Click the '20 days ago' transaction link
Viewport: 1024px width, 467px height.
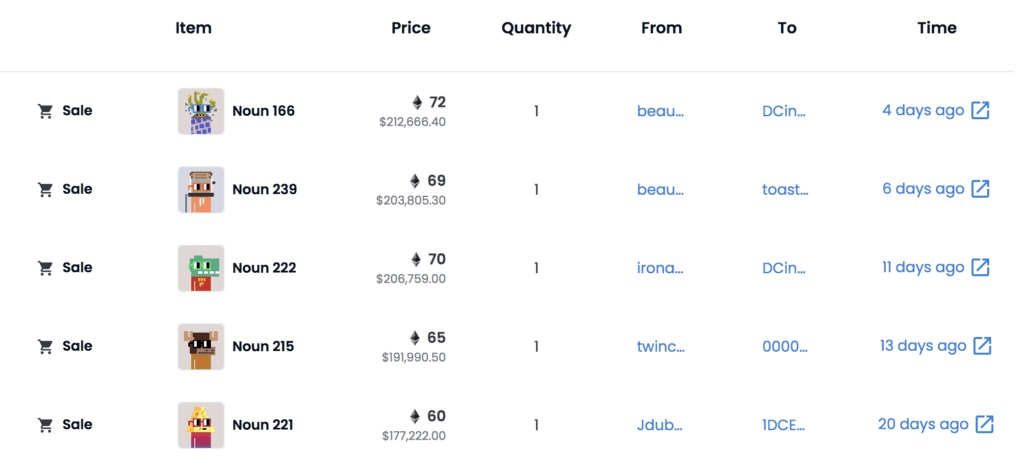tap(923, 424)
